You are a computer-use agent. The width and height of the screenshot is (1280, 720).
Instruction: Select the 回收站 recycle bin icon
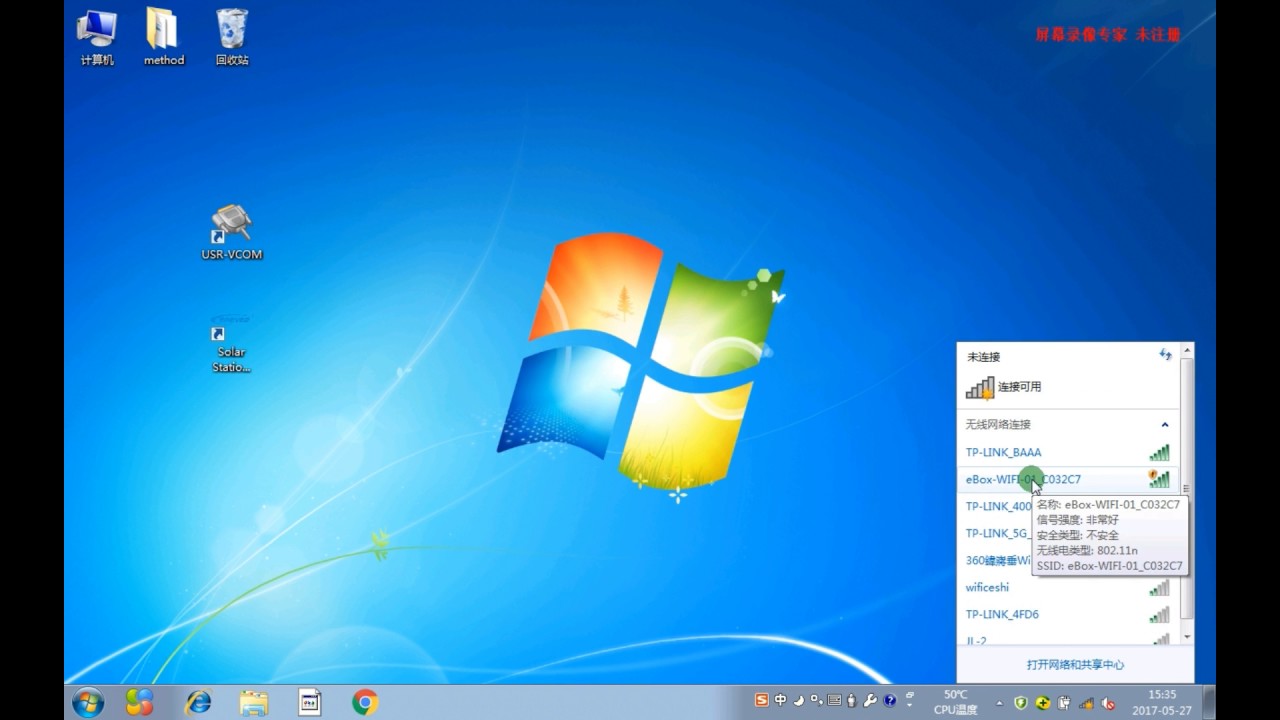232,37
